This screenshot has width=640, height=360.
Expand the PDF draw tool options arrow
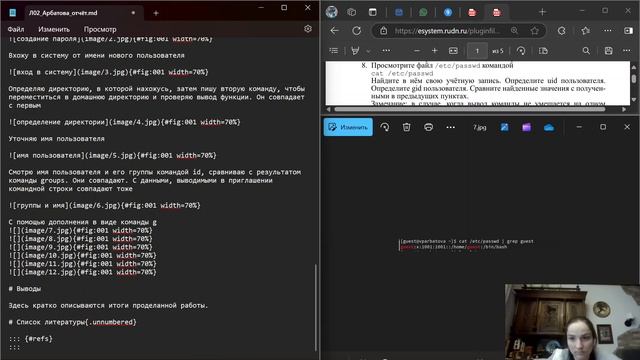(368, 51)
